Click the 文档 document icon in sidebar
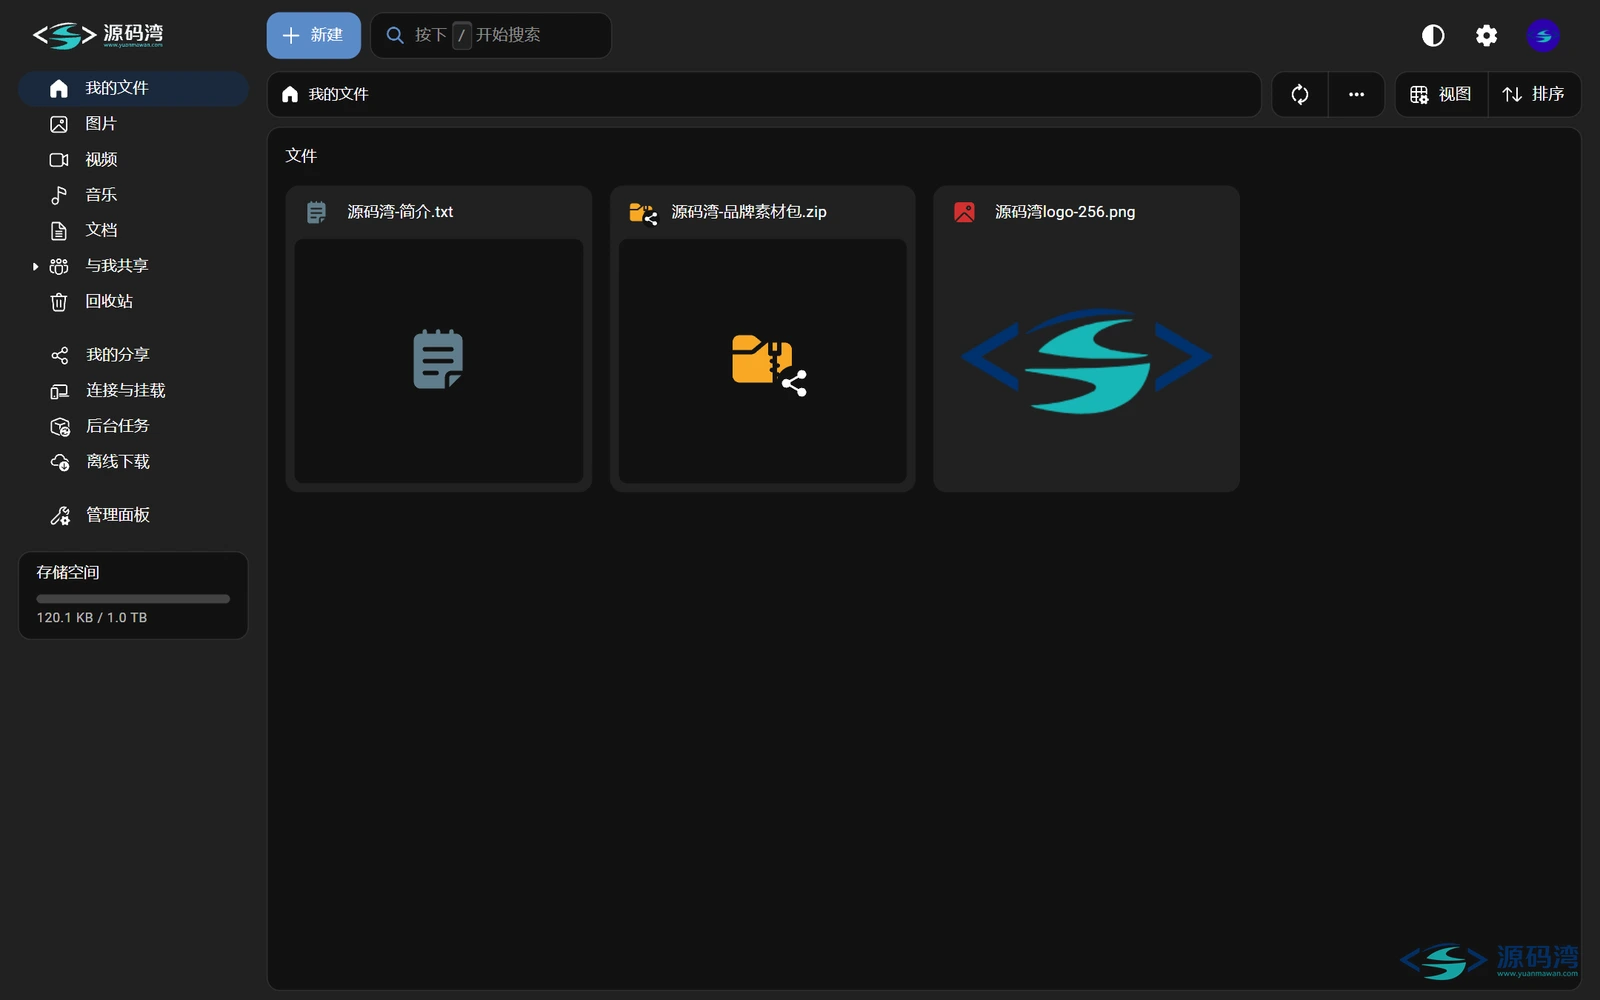1600x1000 pixels. tap(59, 231)
